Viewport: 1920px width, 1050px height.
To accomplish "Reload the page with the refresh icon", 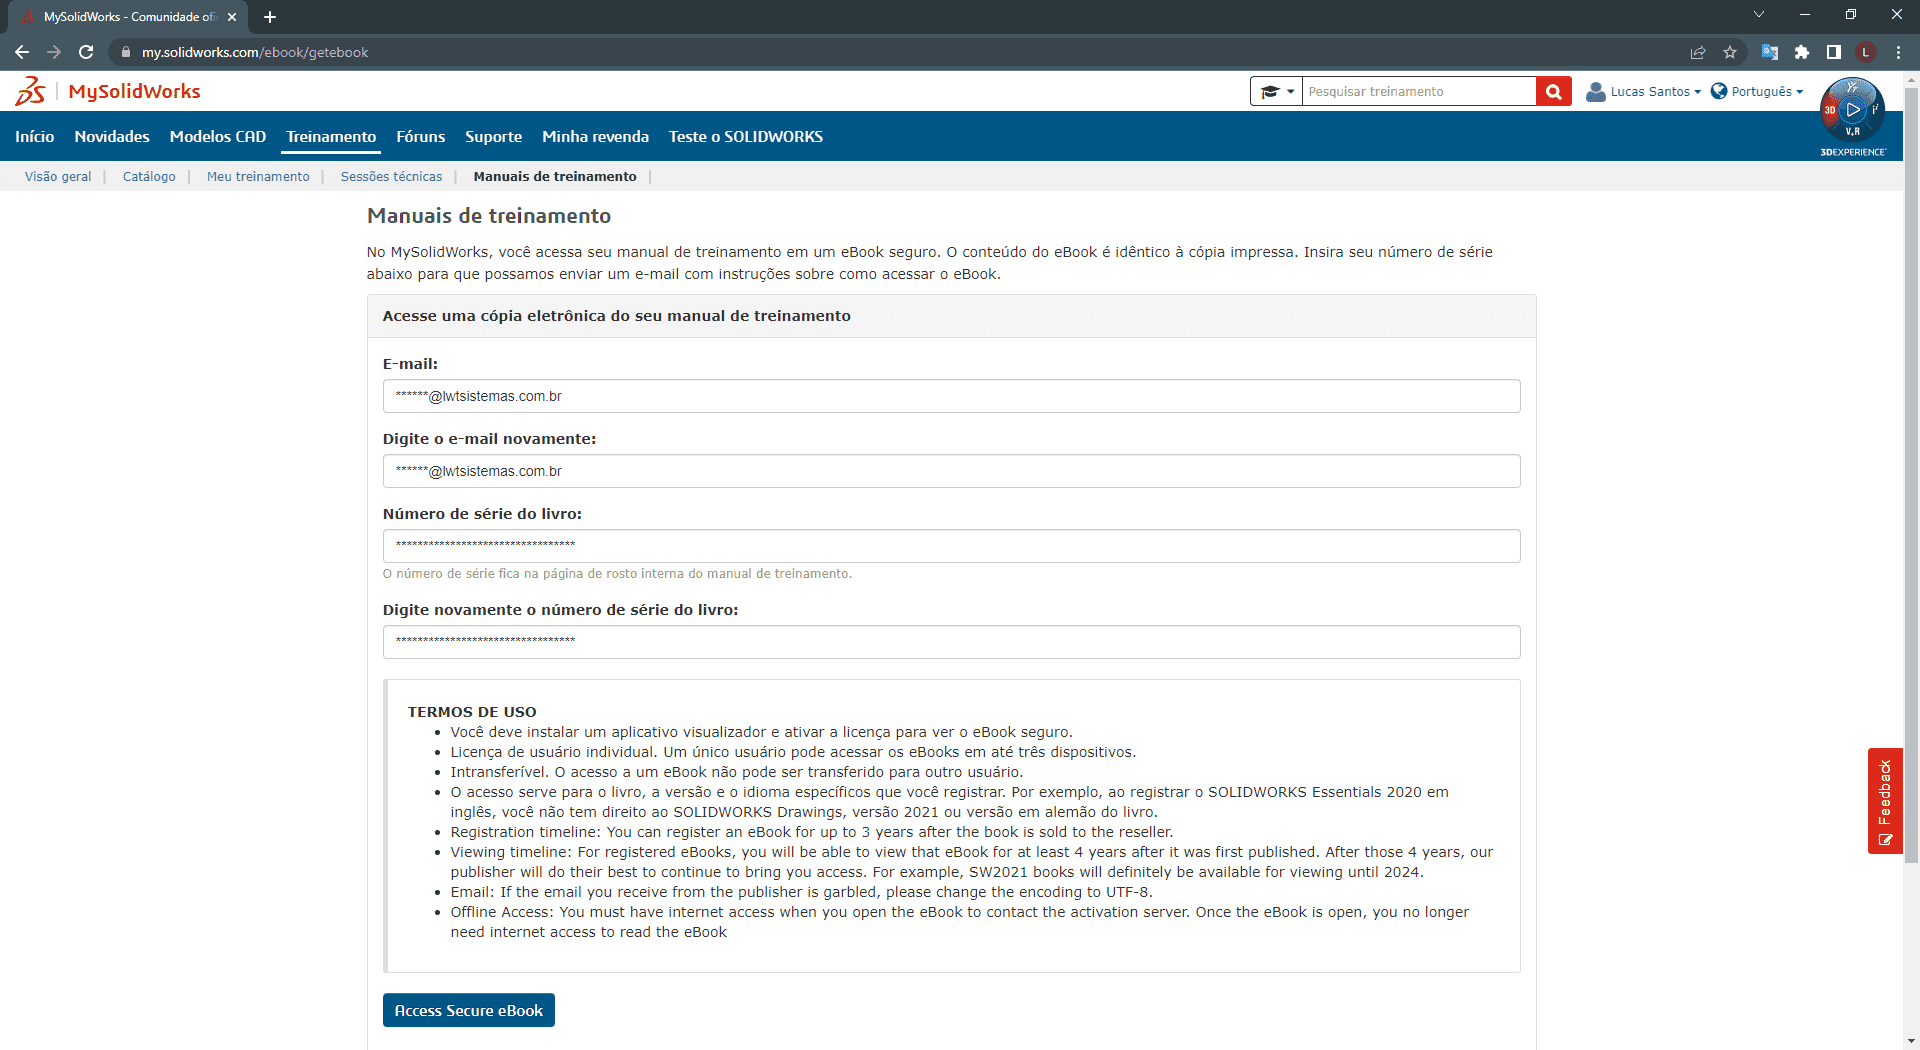I will point(86,52).
